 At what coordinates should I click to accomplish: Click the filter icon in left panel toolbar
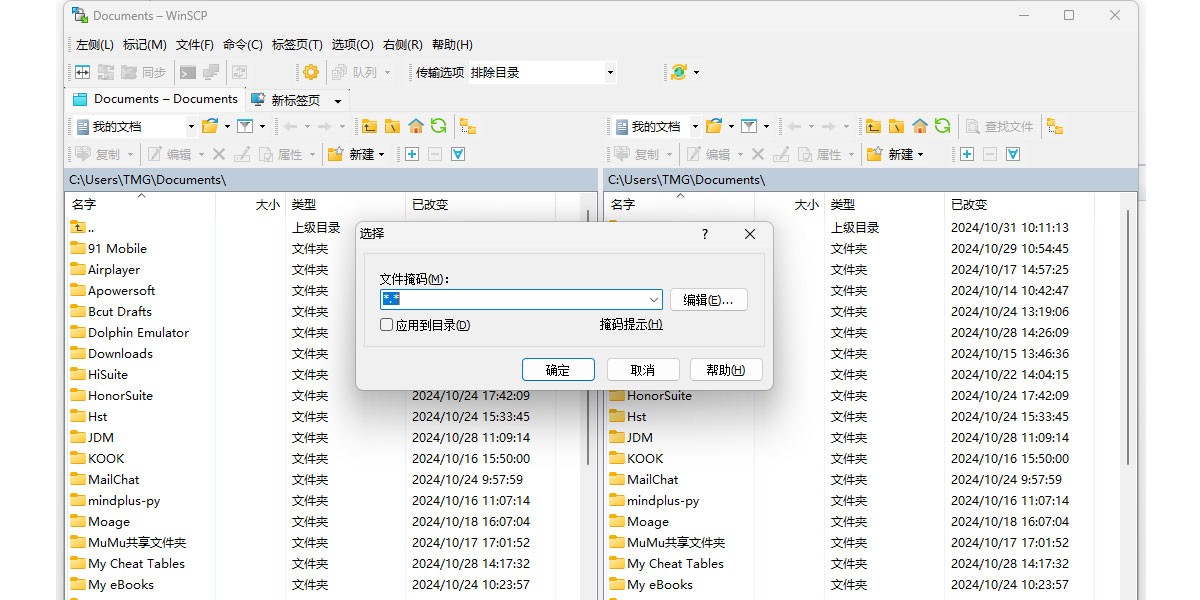[x=243, y=126]
